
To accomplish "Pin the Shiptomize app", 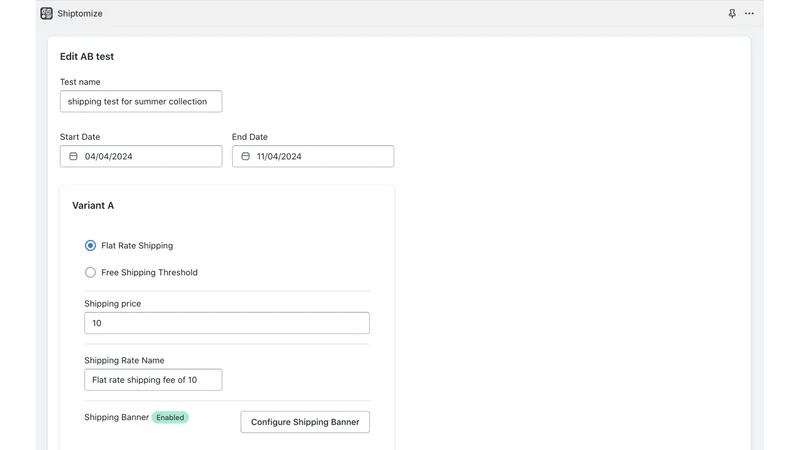I will click(x=732, y=13).
